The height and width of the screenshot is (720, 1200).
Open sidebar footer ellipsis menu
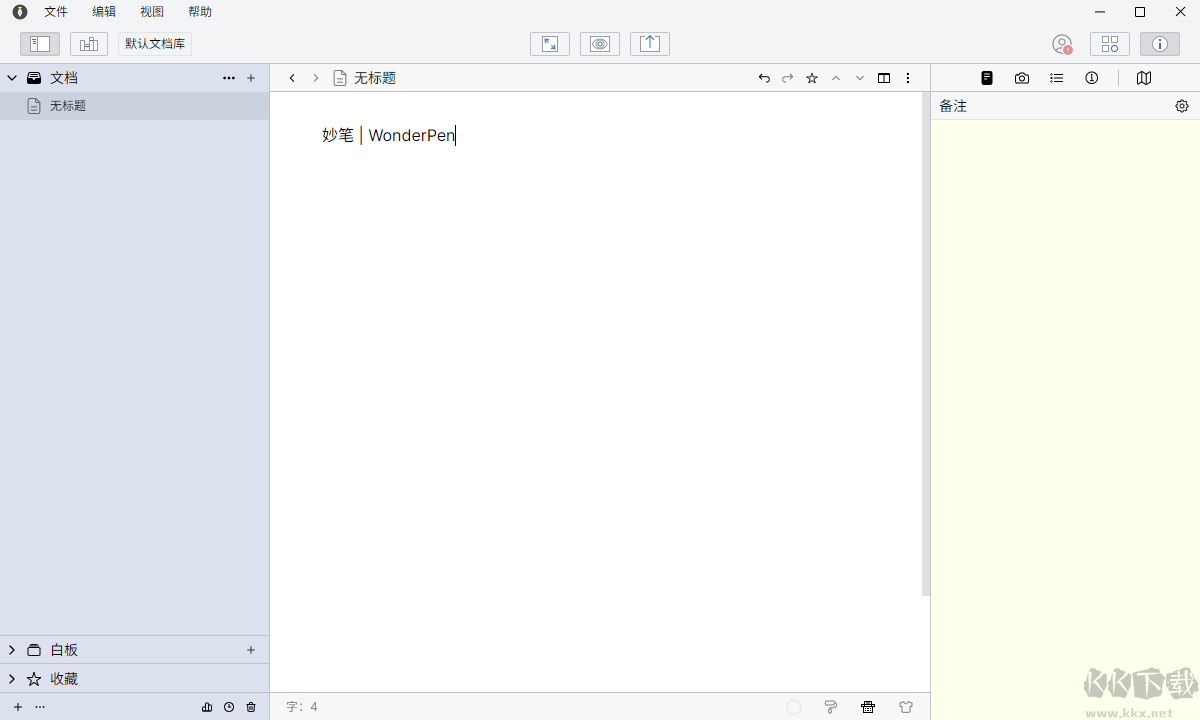point(40,707)
